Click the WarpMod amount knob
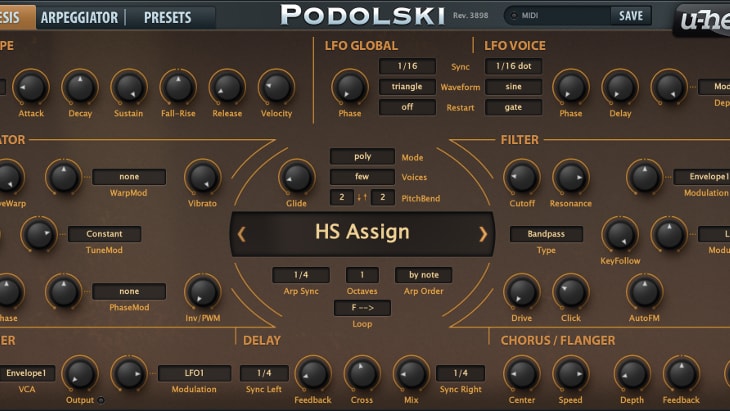Viewport: 730px width, 411px height. [x=64, y=177]
